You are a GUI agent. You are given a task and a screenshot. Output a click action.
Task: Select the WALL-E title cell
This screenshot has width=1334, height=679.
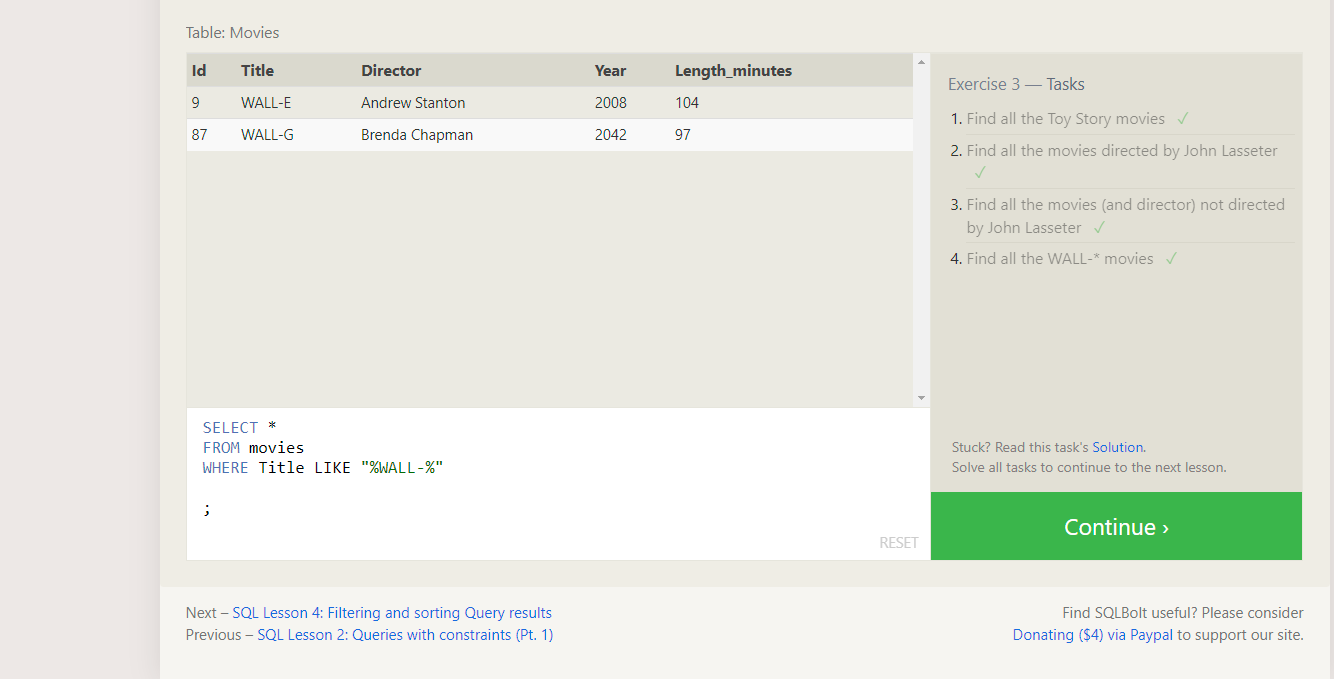(x=266, y=103)
